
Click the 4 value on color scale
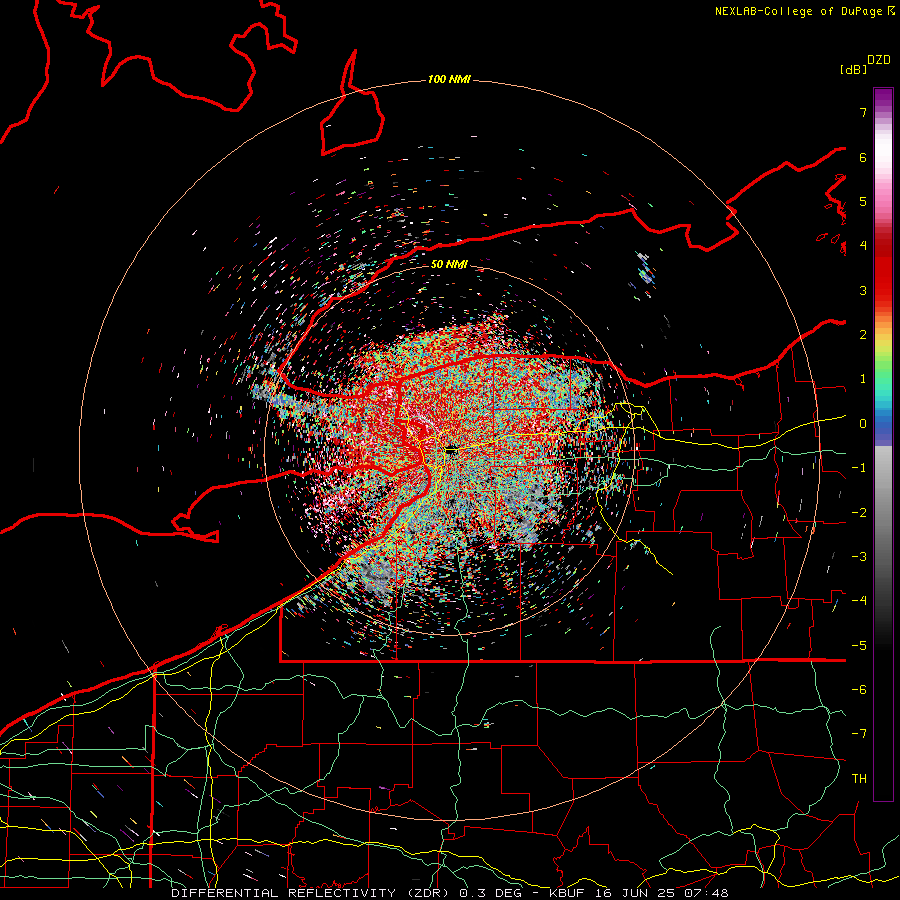[863, 246]
